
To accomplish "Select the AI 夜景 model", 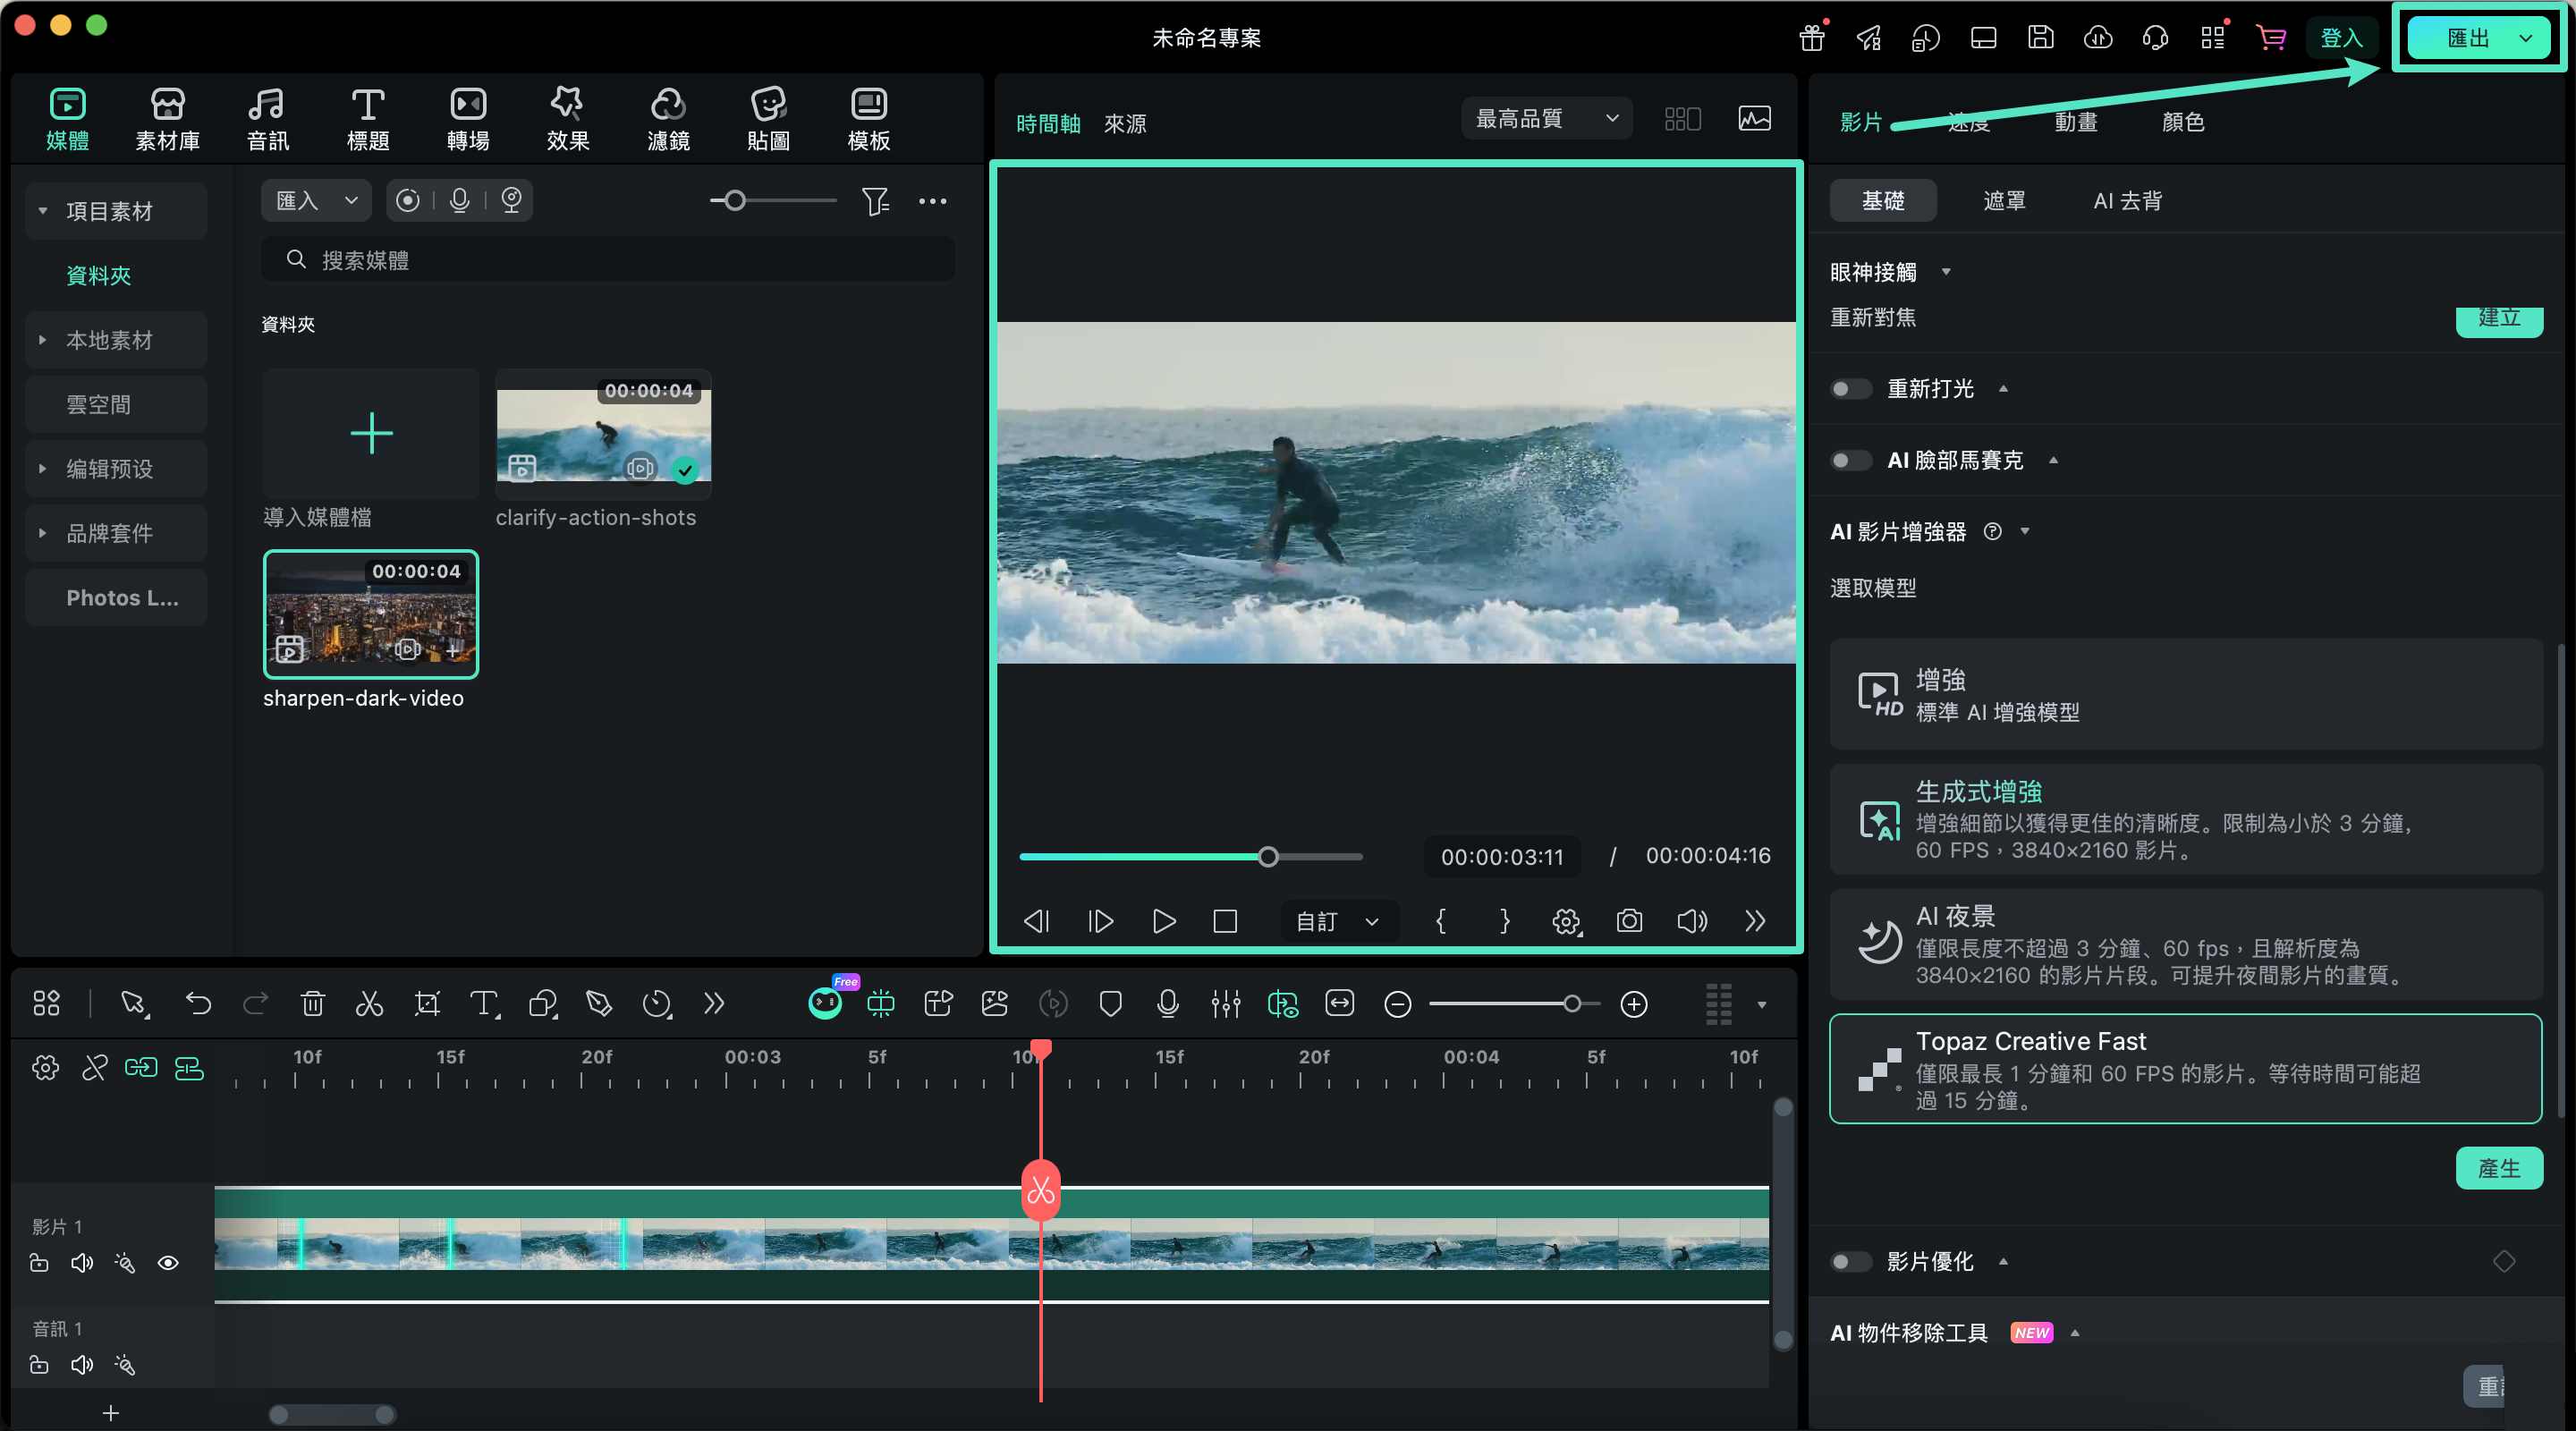I will pos(2185,943).
